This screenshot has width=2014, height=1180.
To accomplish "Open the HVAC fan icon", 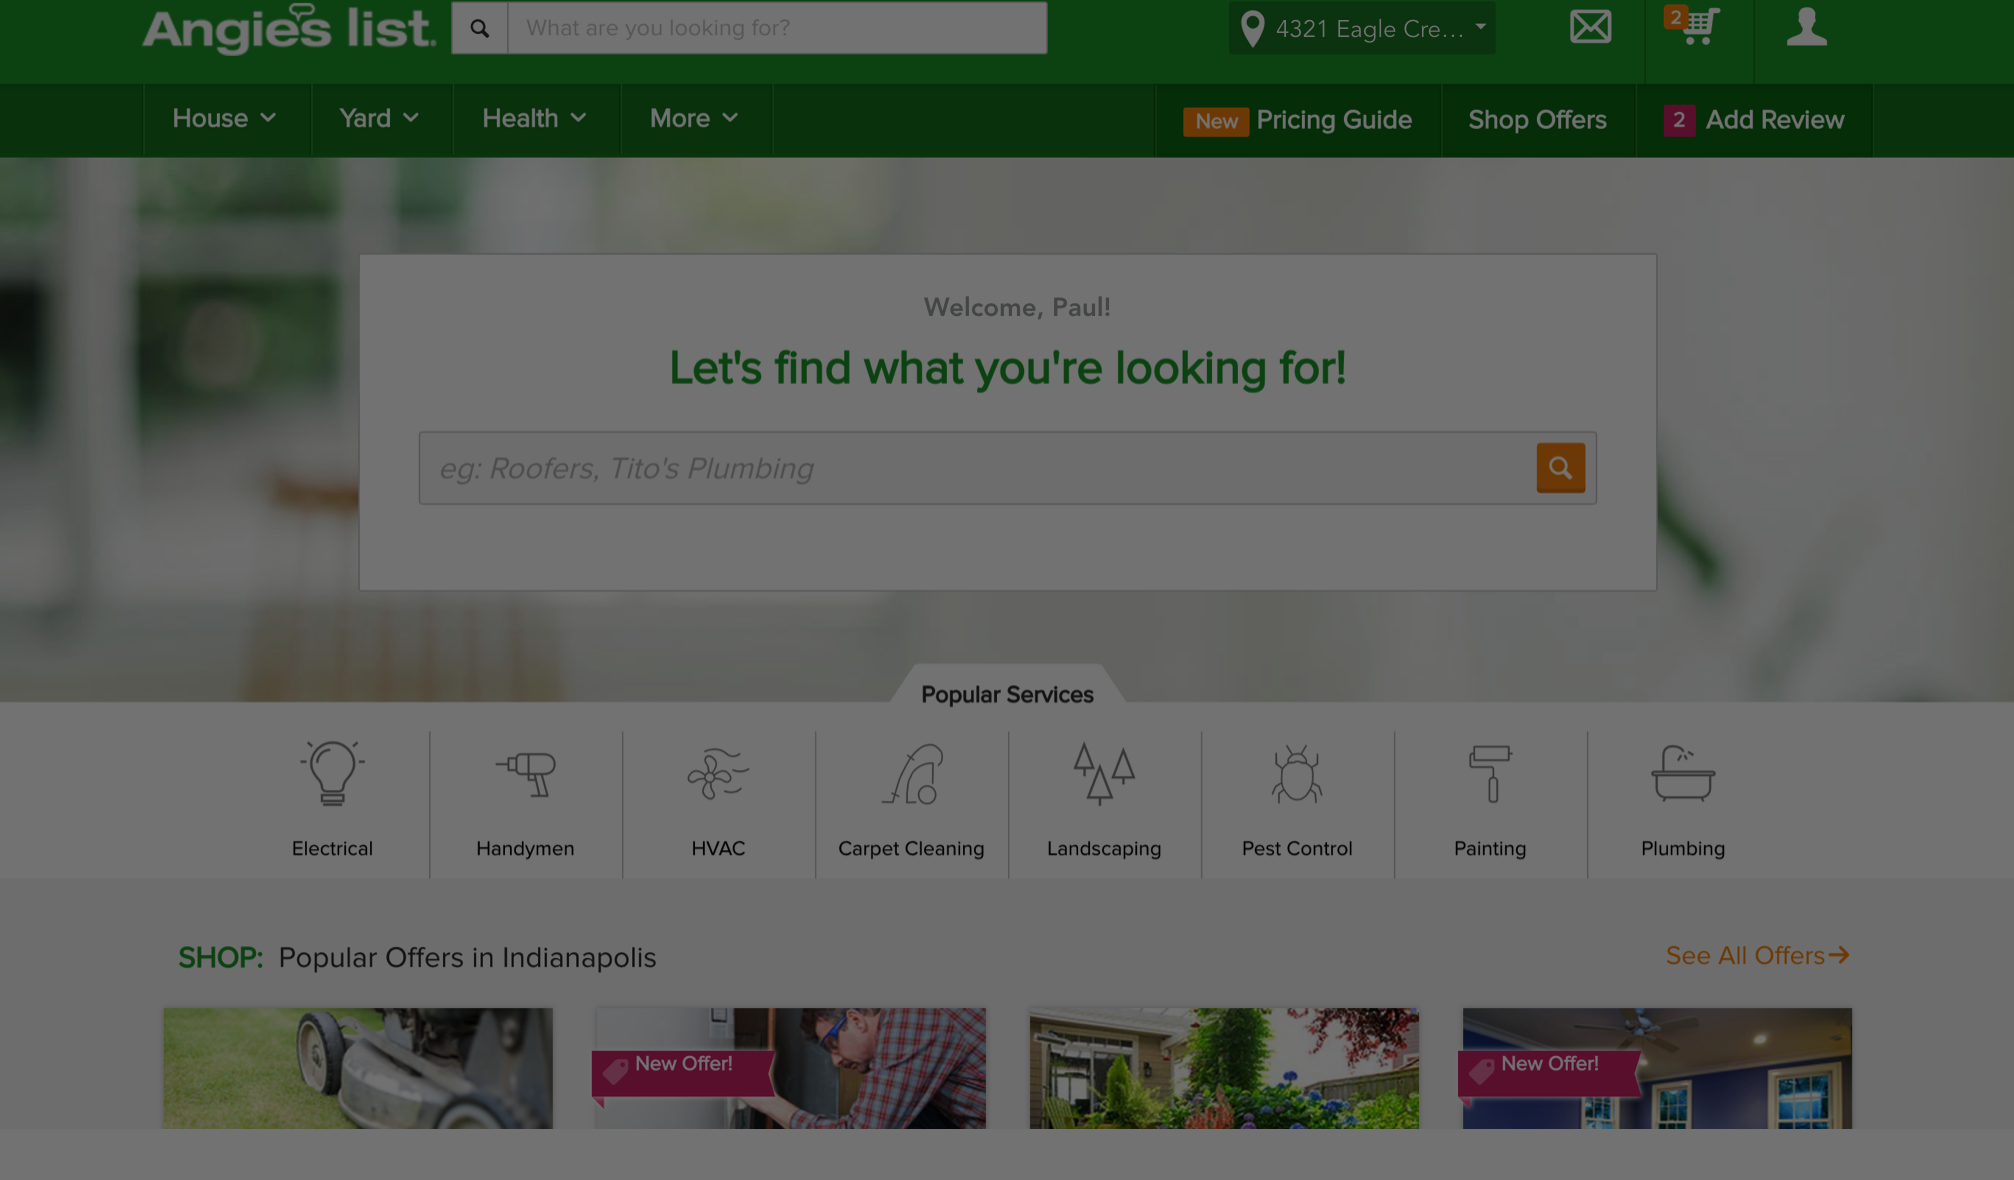I will [718, 773].
